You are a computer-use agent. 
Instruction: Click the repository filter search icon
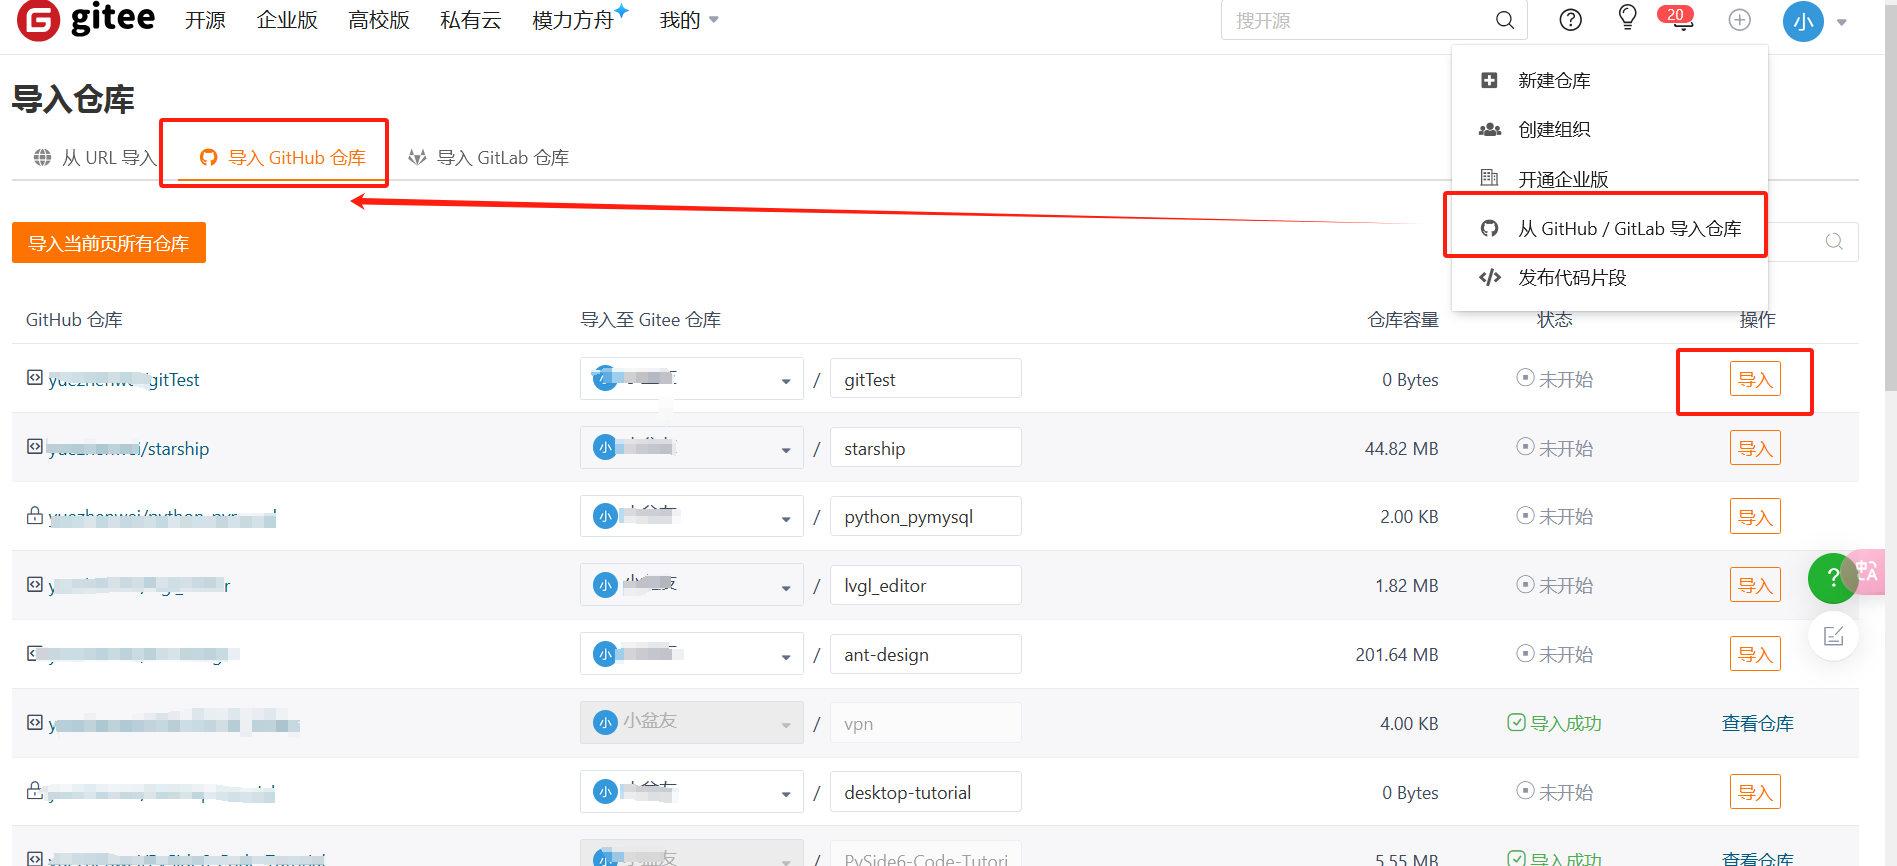click(1834, 241)
